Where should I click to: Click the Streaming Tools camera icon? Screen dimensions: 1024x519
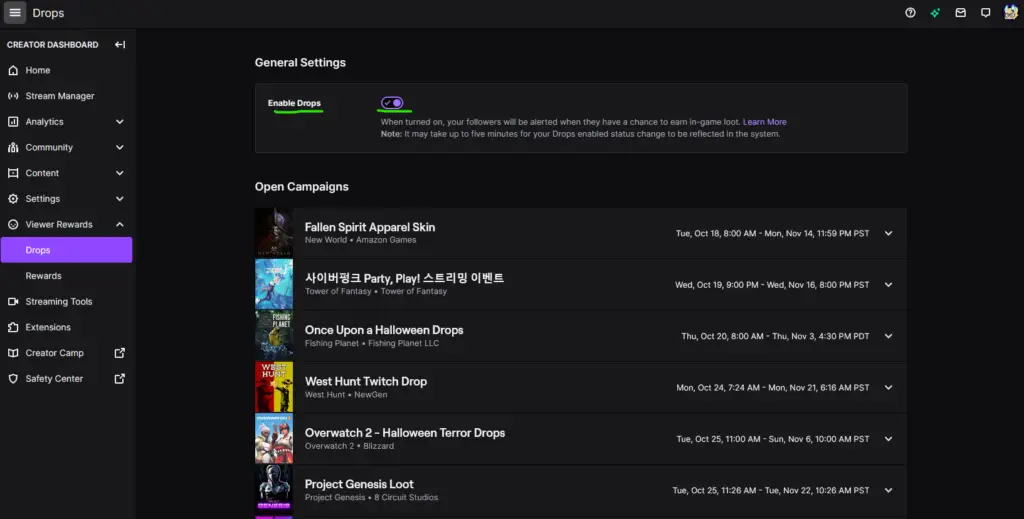(x=13, y=302)
